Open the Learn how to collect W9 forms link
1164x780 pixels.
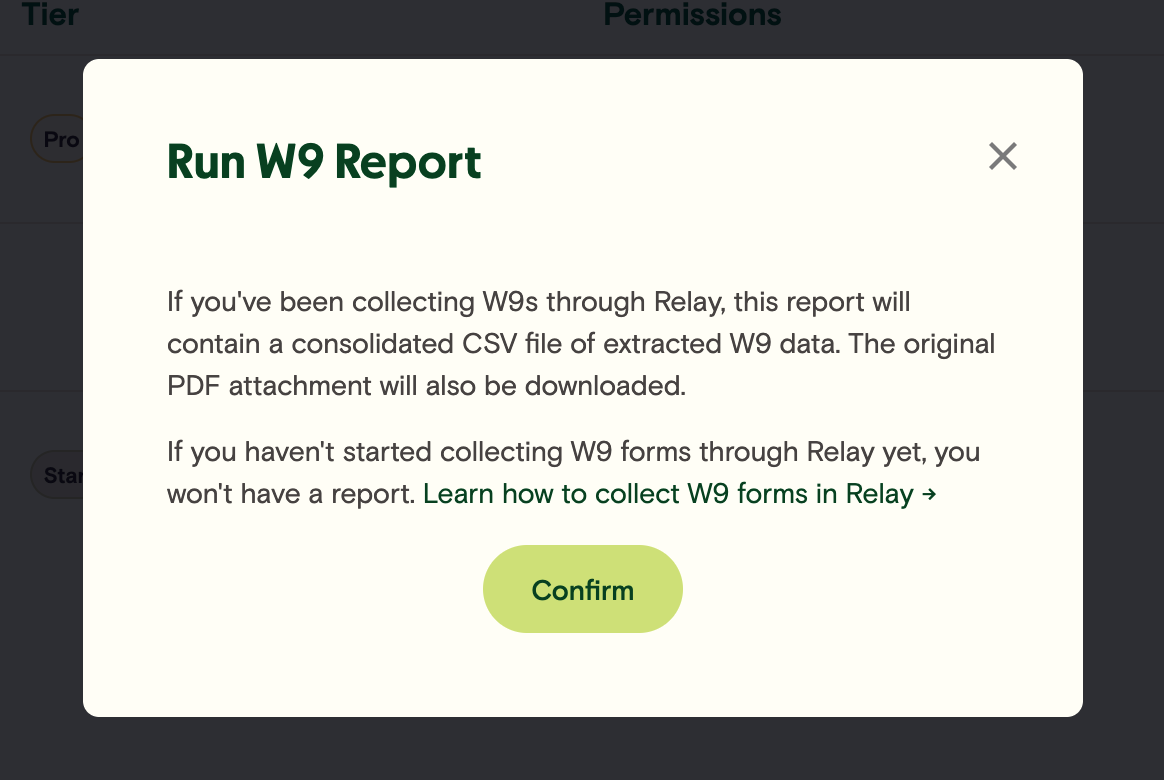[670, 493]
